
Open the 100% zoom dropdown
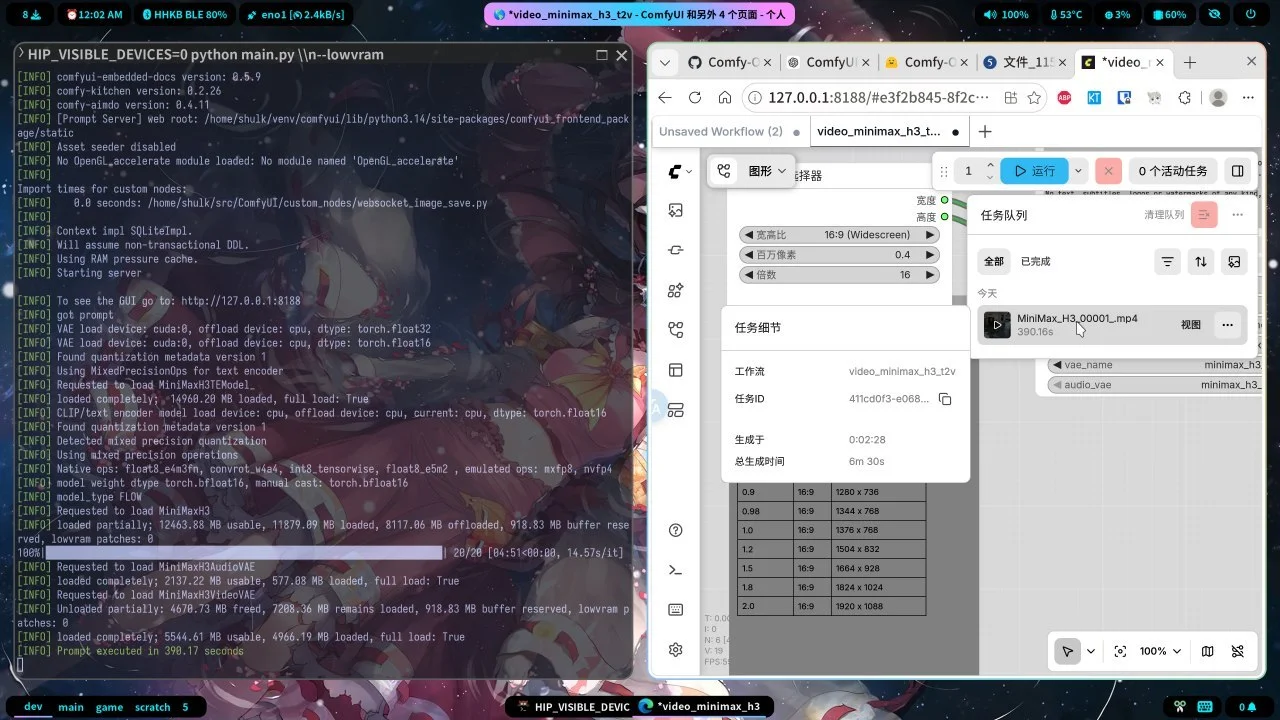pos(1162,651)
